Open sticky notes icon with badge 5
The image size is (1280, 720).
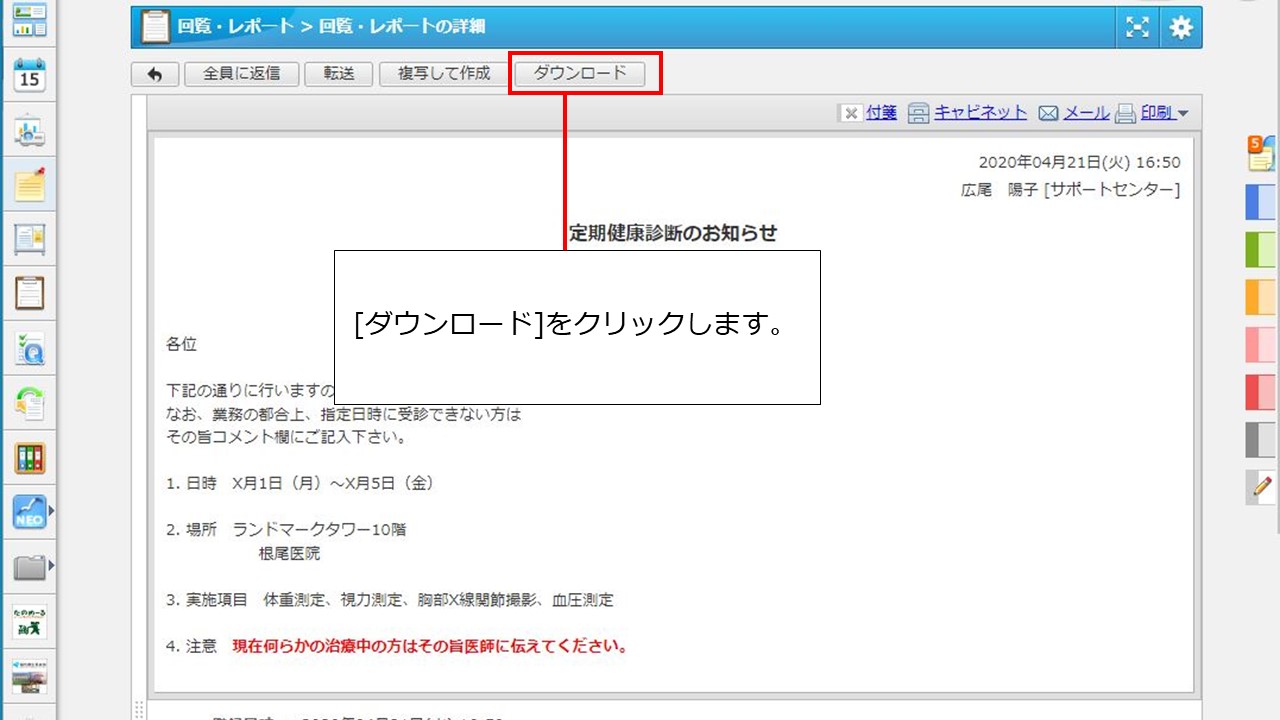[1261, 153]
